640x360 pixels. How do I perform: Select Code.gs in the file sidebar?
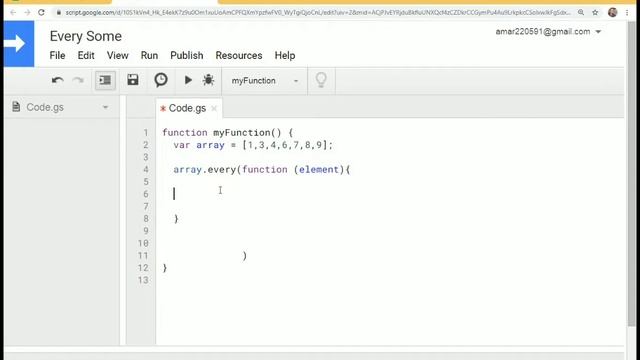[x=45, y=107]
